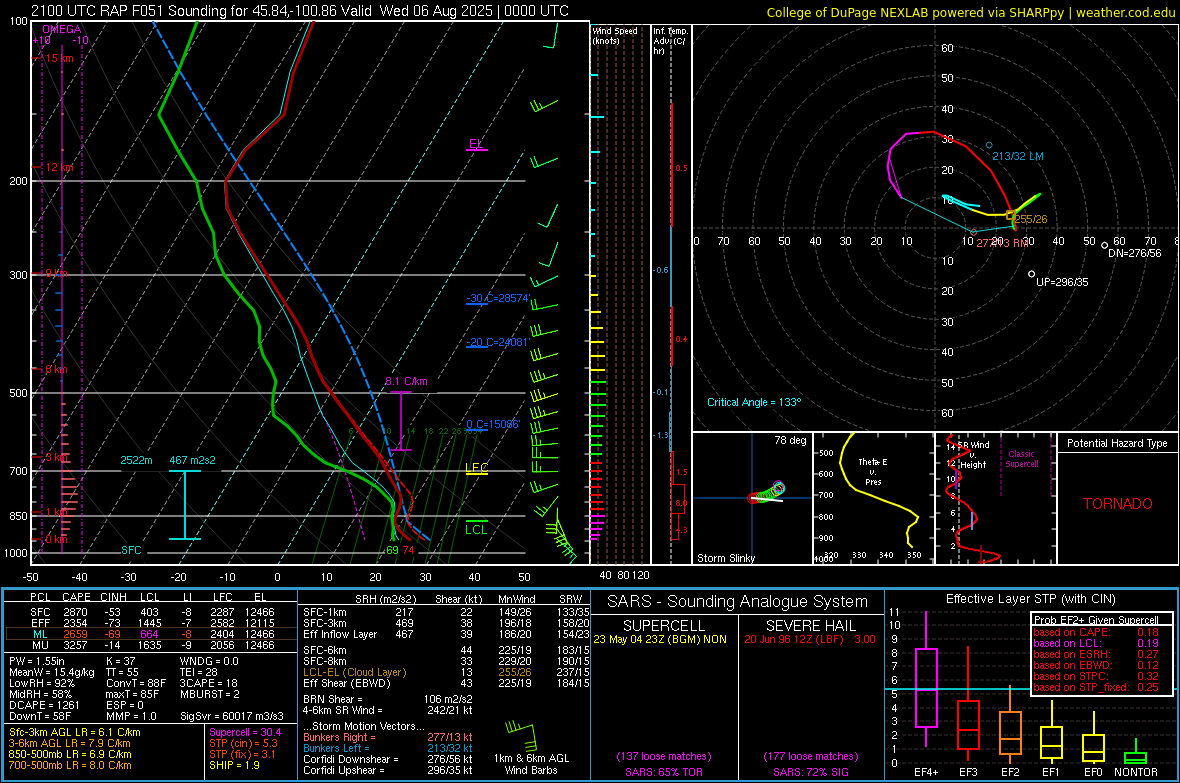Click the (137 loose matches) text
This screenshot has height=783, width=1180.
tap(664, 757)
